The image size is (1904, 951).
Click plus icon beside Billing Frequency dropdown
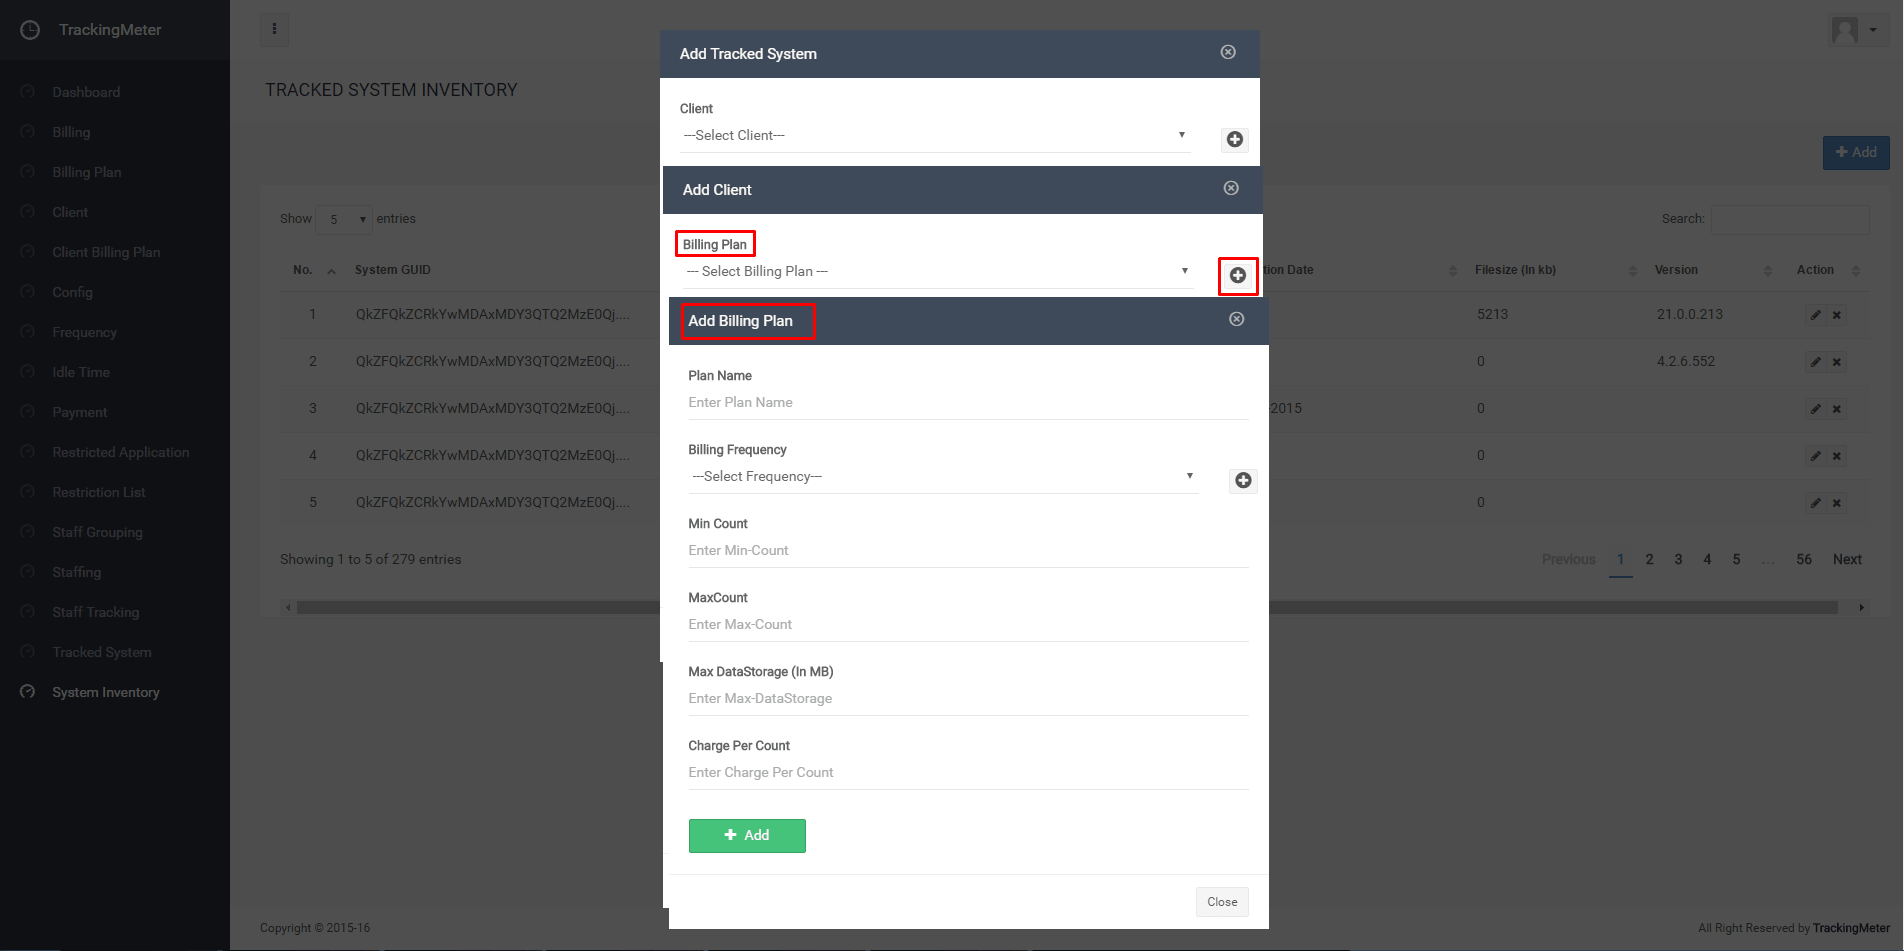(x=1243, y=481)
